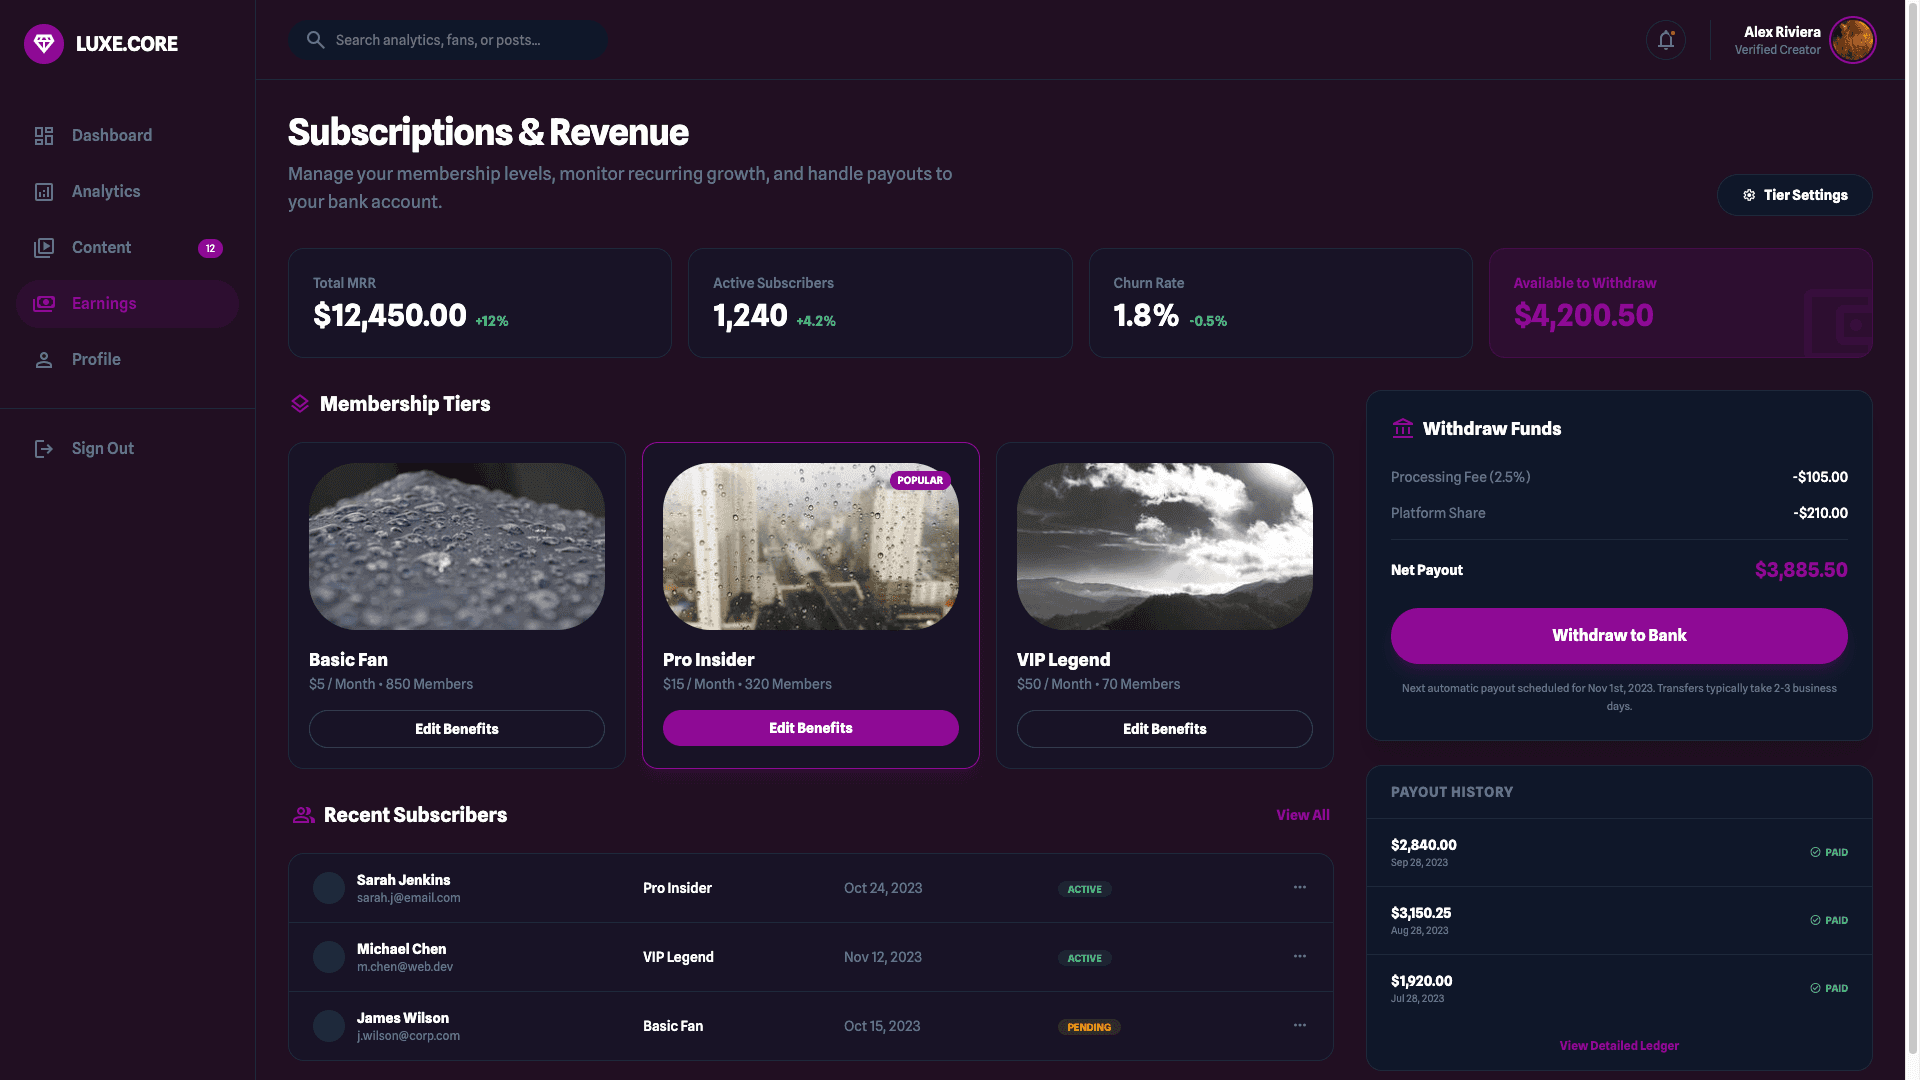This screenshot has height=1080, width=1920.
Task: Click the Sign Out arrow icon
Action: tap(44, 448)
